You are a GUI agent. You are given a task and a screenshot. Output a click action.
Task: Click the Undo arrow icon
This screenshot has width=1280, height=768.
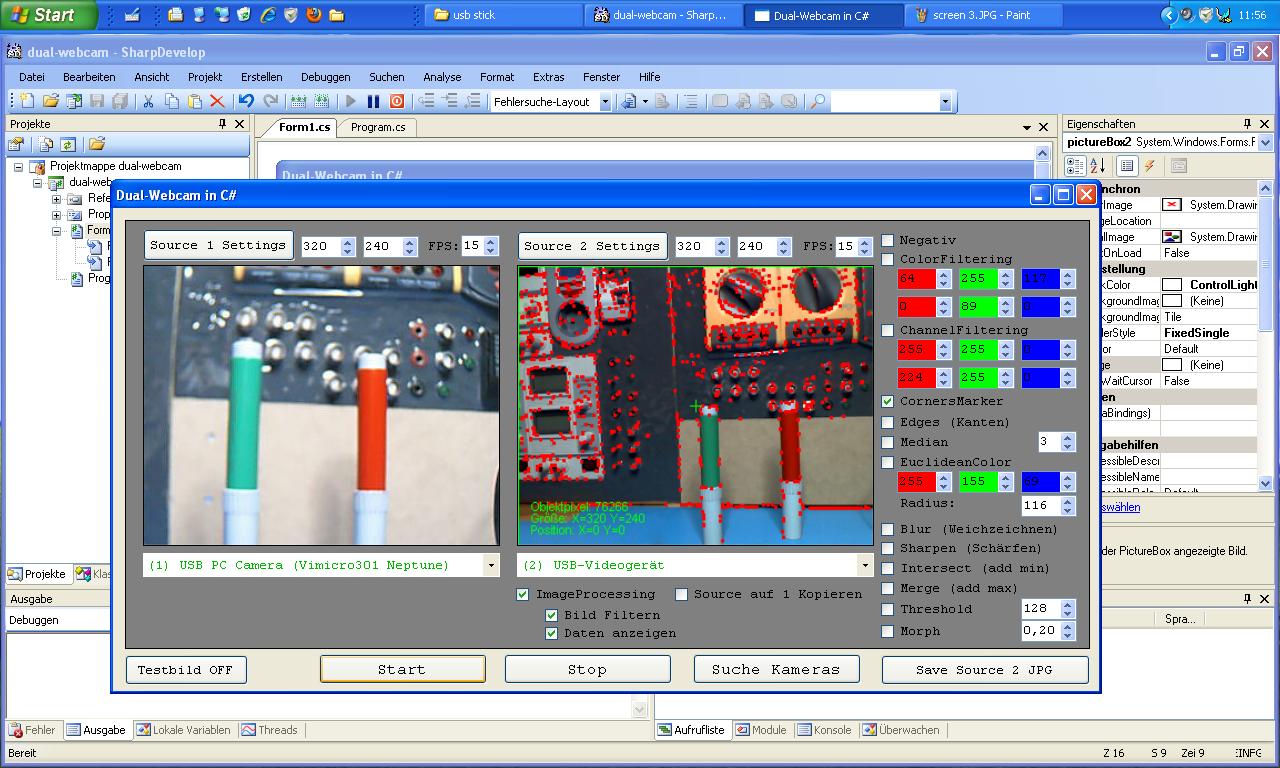(246, 101)
